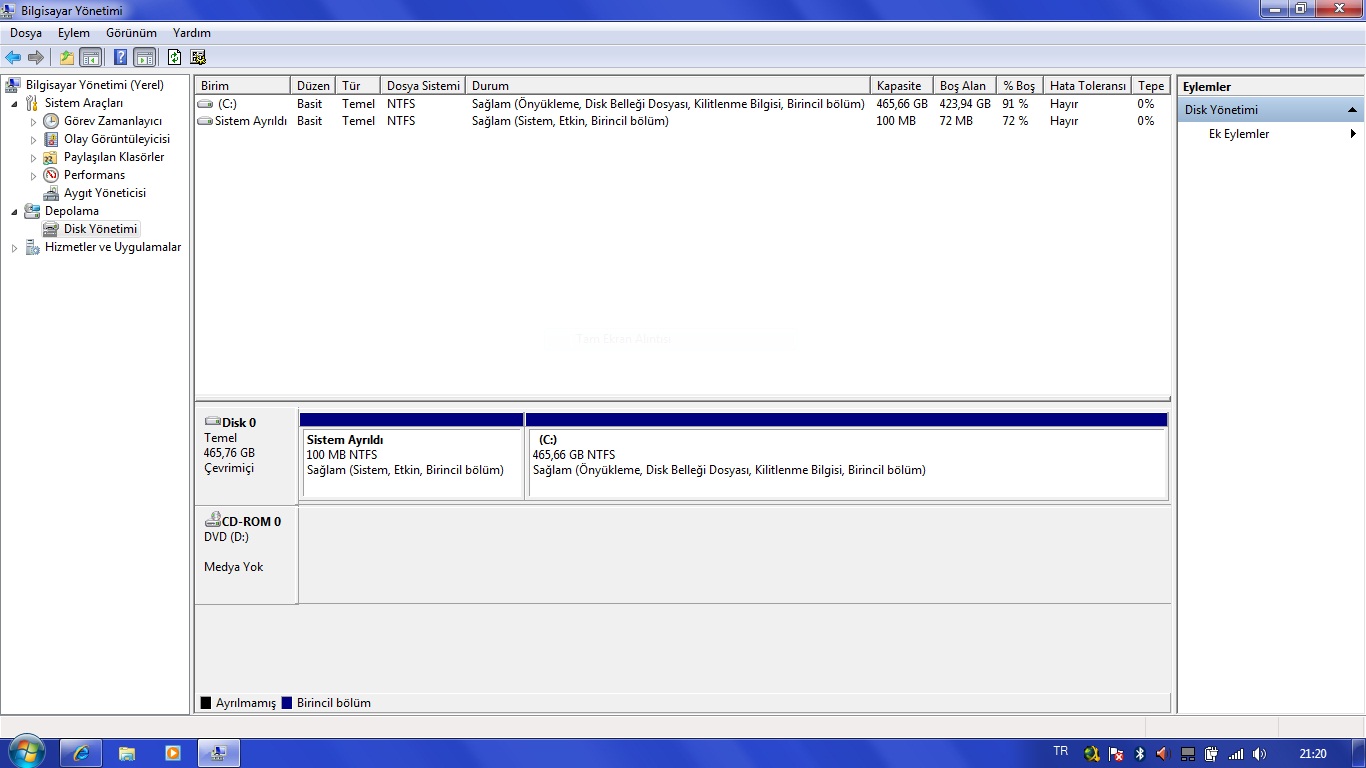
Task: Open Help with the question mark icon
Action: [x=120, y=57]
